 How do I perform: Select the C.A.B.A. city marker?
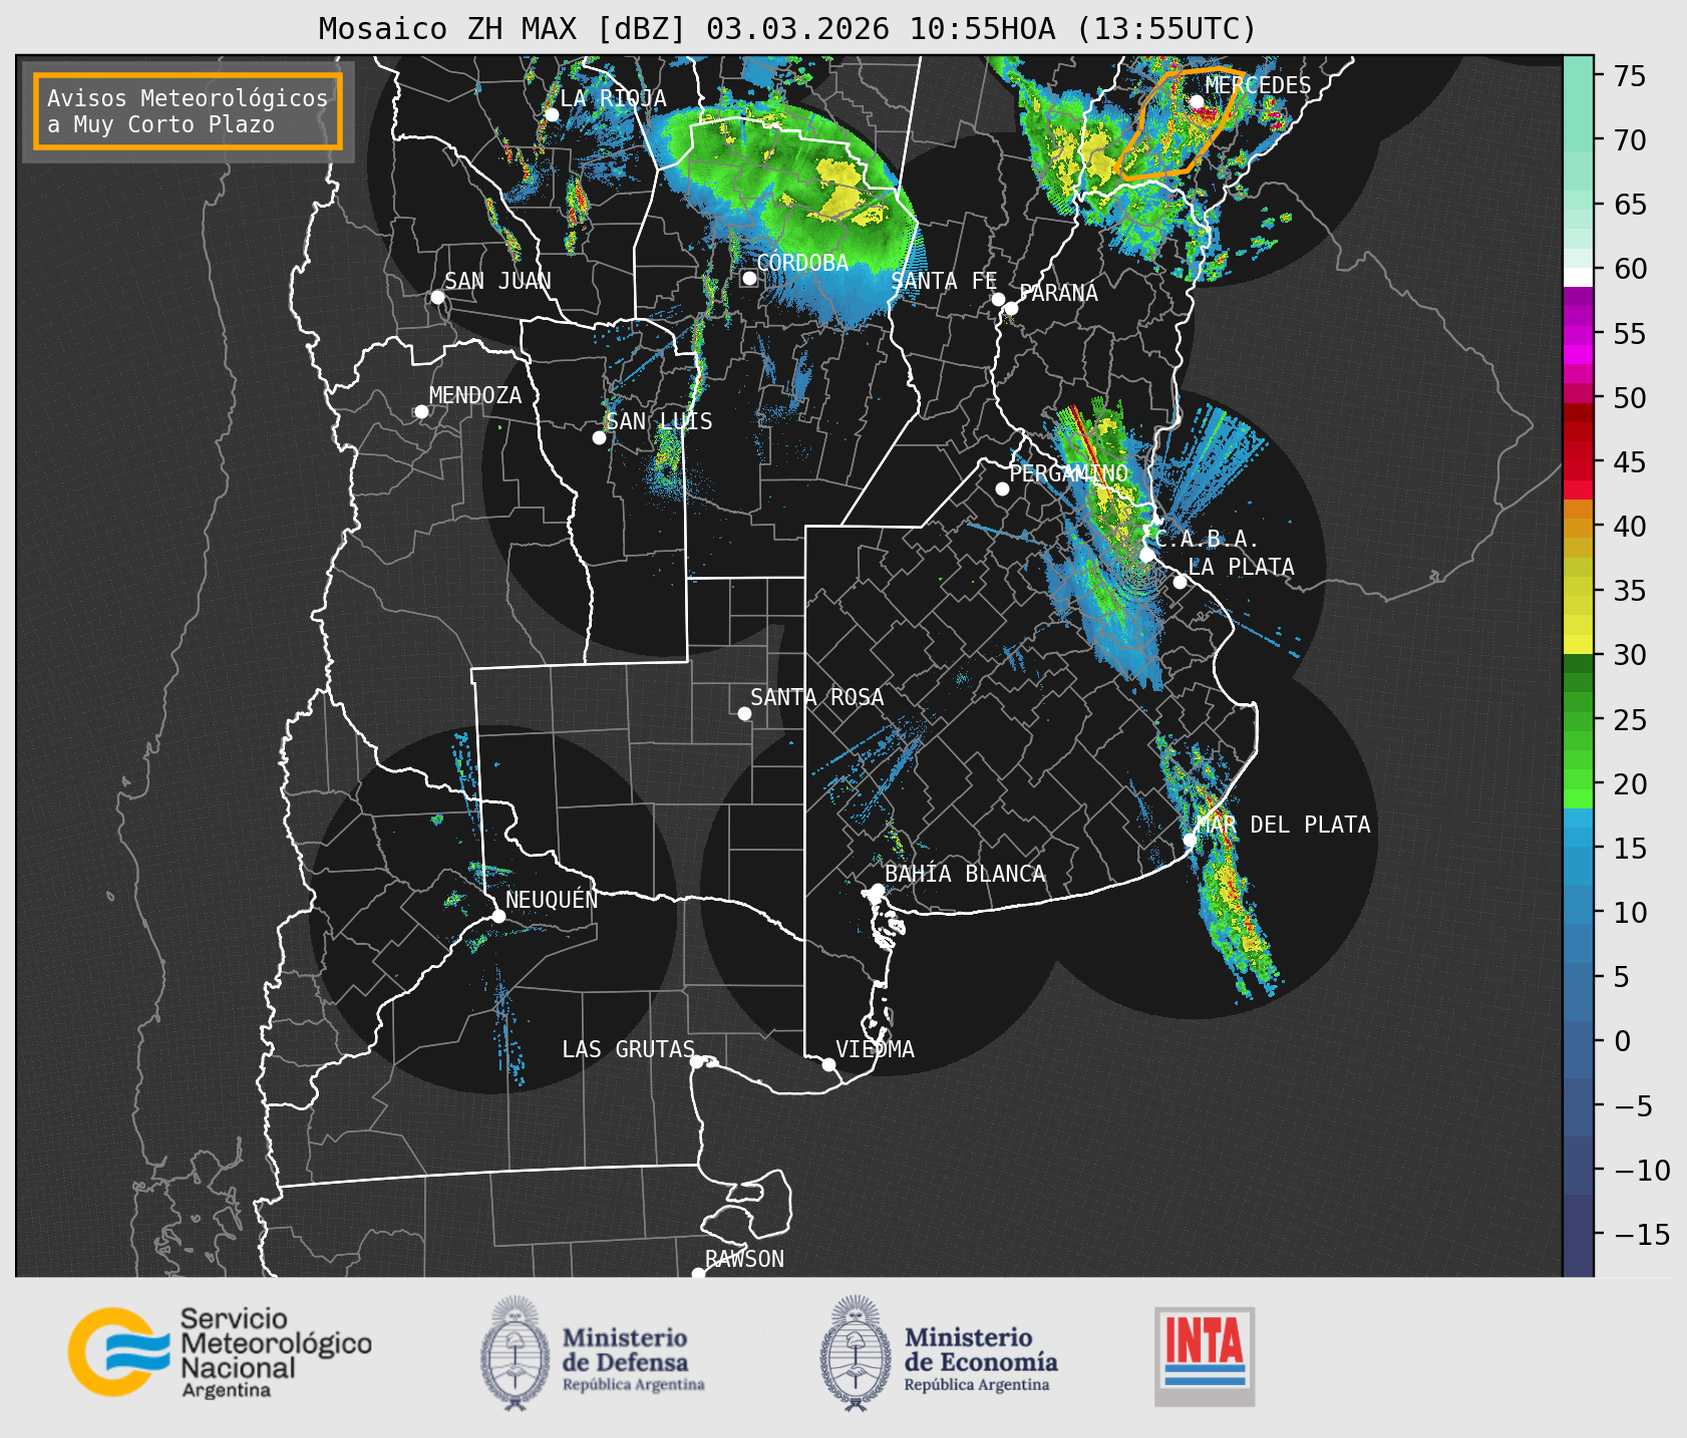point(1147,554)
